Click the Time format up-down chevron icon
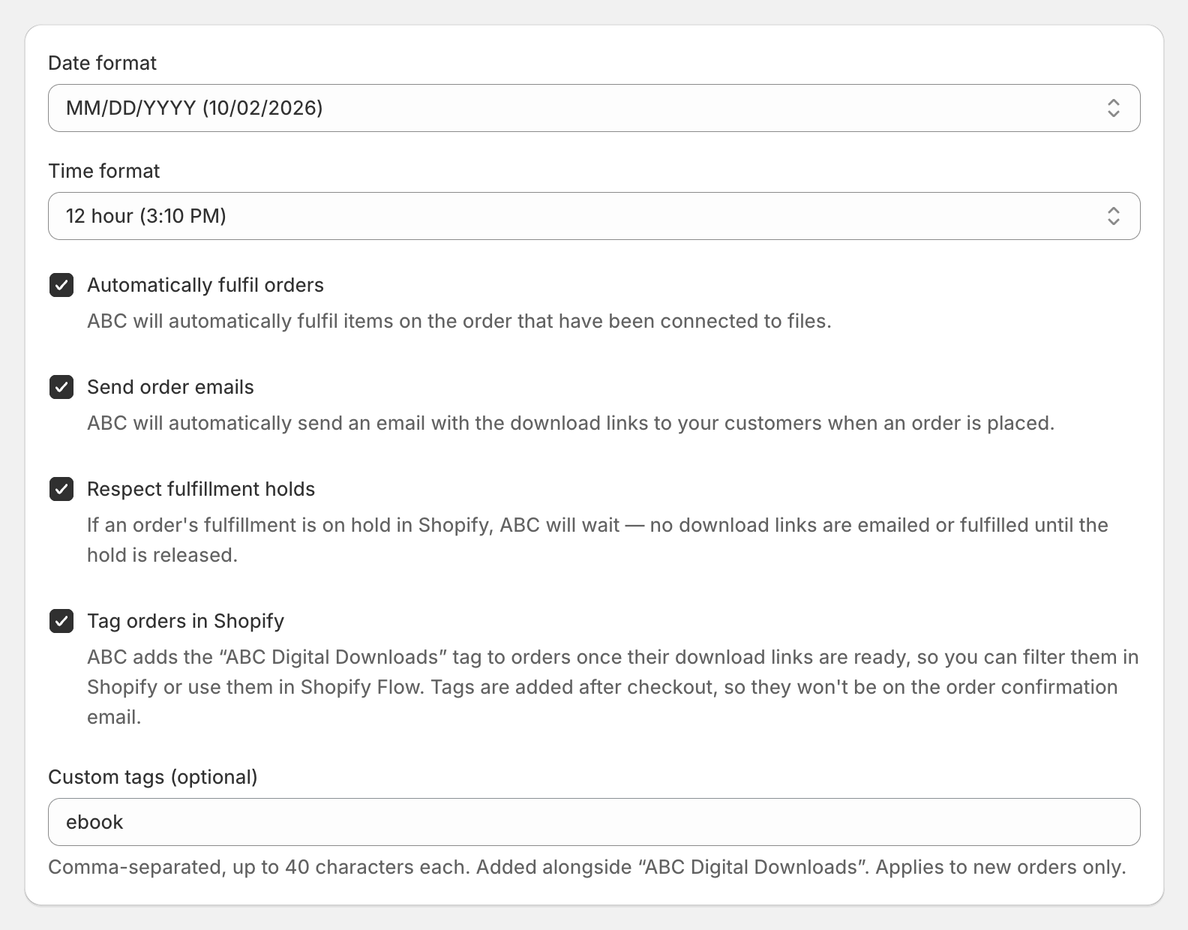The width and height of the screenshot is (1188, 930). point(1113,216)
